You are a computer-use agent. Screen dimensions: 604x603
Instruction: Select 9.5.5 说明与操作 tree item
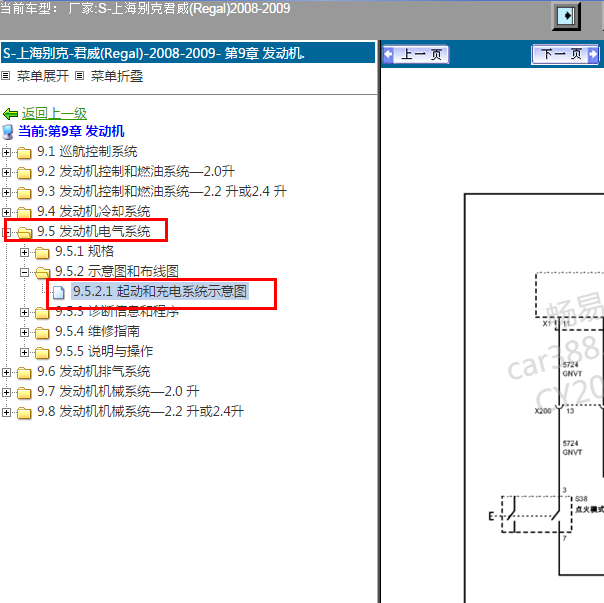coord(104,352)
